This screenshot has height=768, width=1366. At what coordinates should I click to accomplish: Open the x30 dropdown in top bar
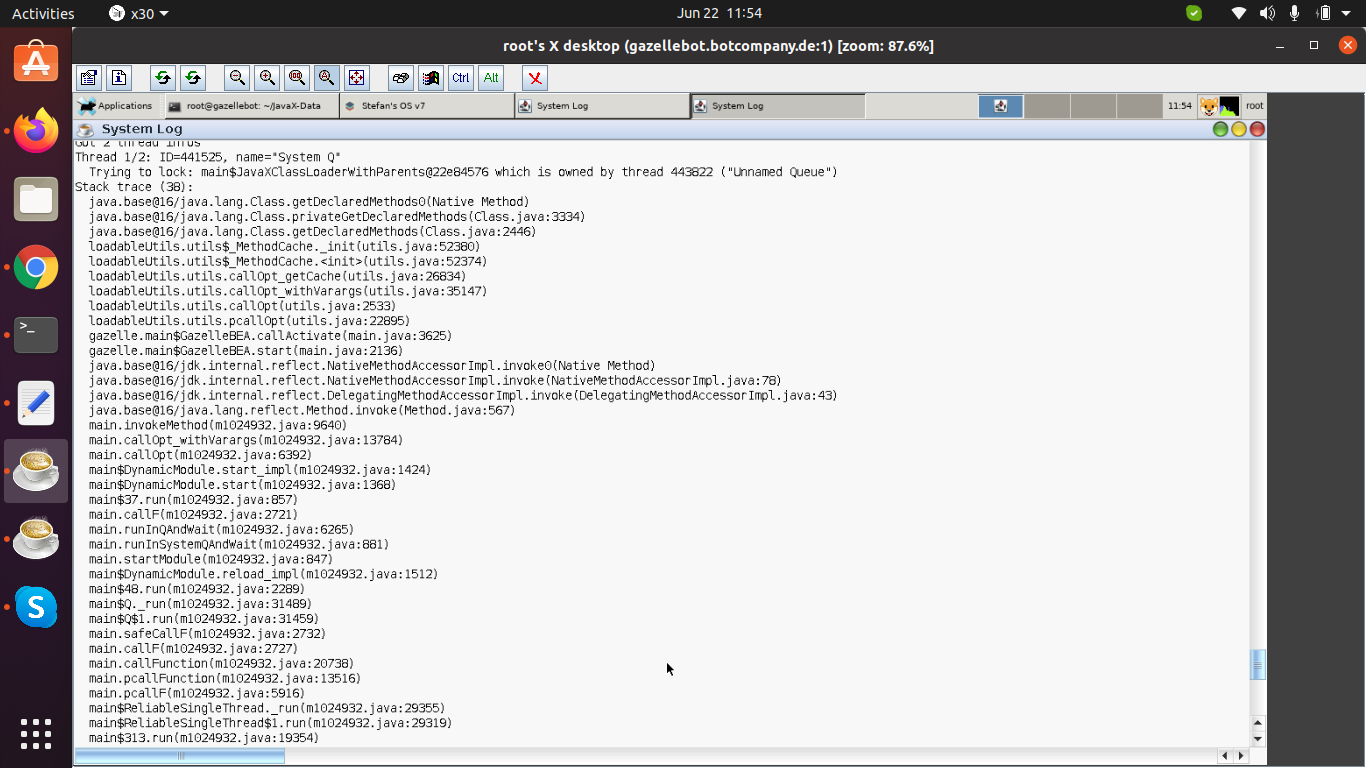click(138, 13)
